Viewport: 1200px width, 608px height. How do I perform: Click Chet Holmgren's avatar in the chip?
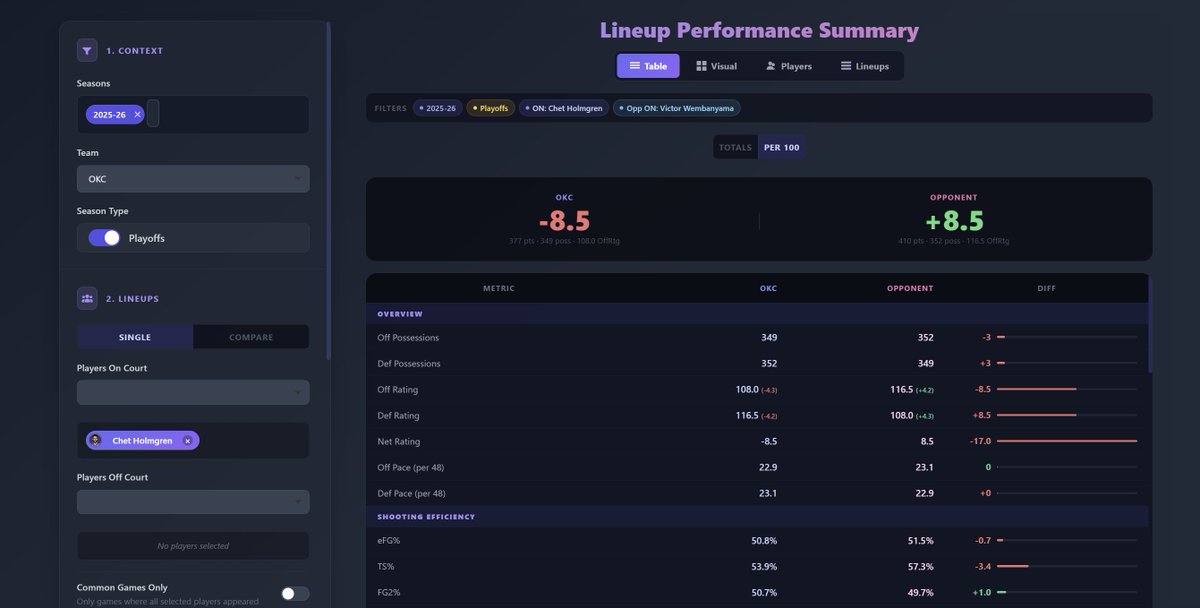[96, 441]
